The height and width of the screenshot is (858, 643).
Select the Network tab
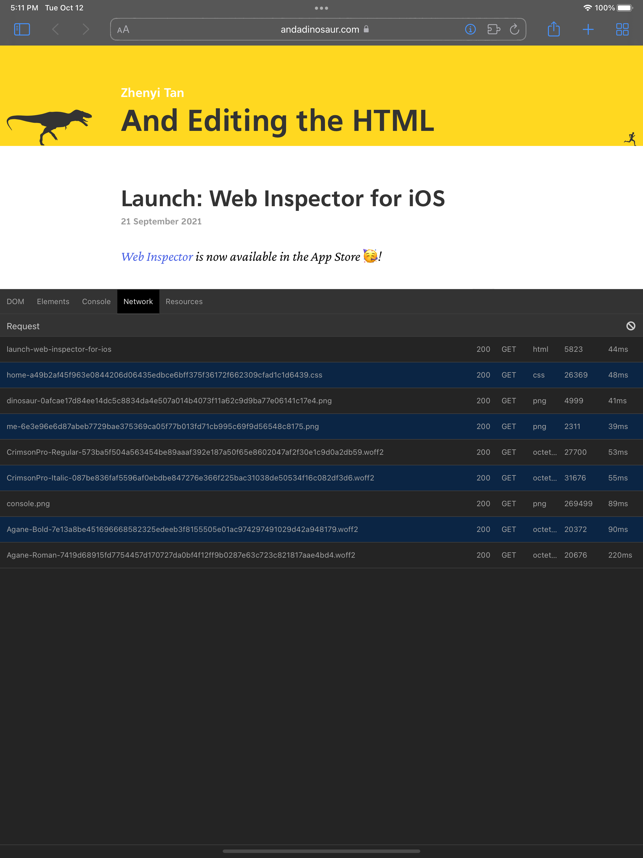138,302
